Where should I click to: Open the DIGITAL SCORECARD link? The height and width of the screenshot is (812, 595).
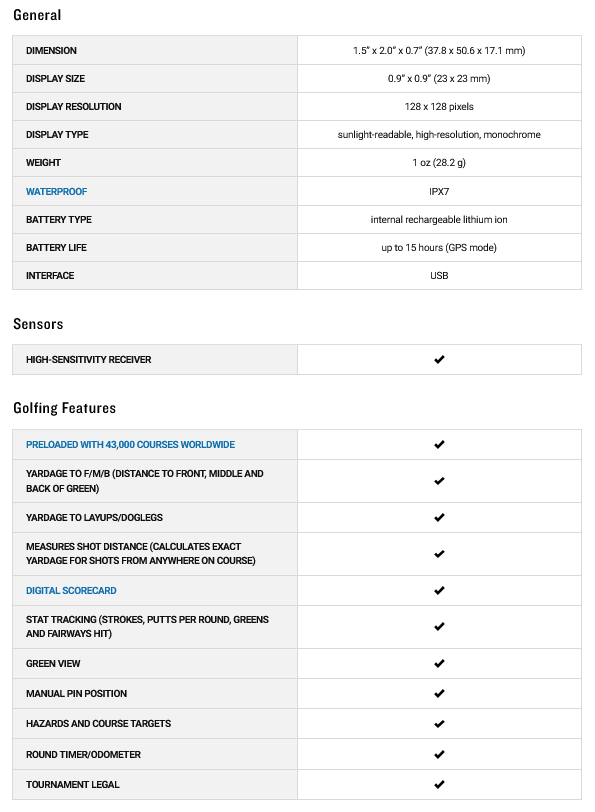tap(71, 591)
